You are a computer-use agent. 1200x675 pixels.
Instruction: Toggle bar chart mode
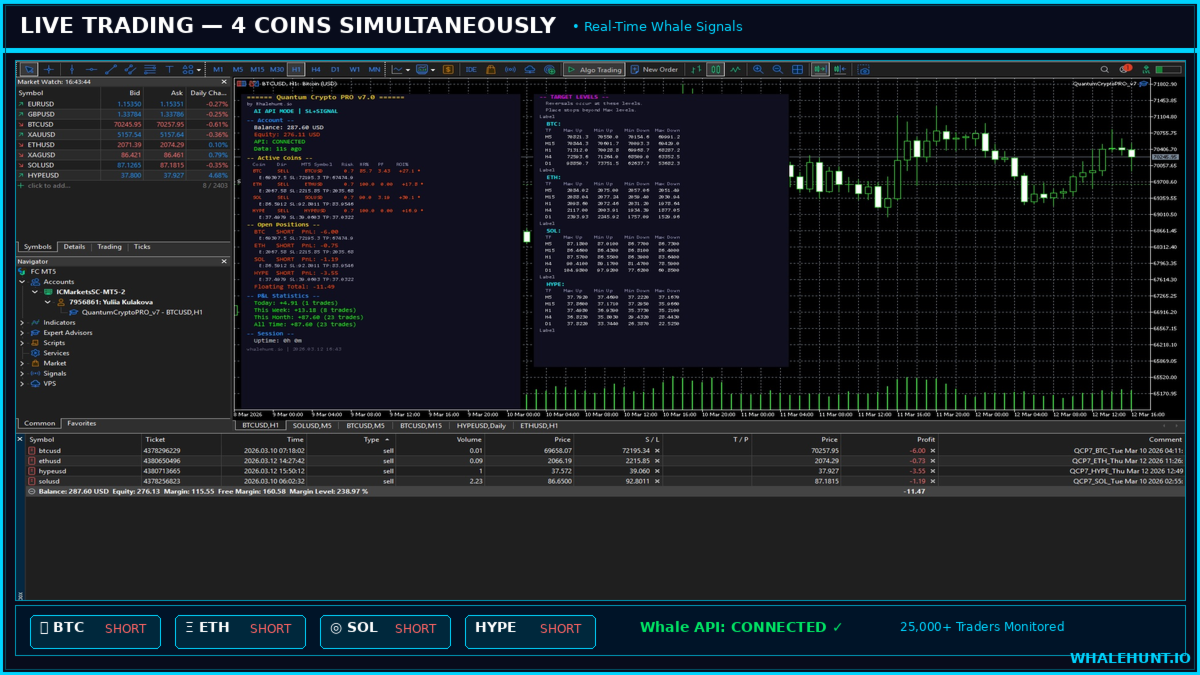[x=696, y=69]
